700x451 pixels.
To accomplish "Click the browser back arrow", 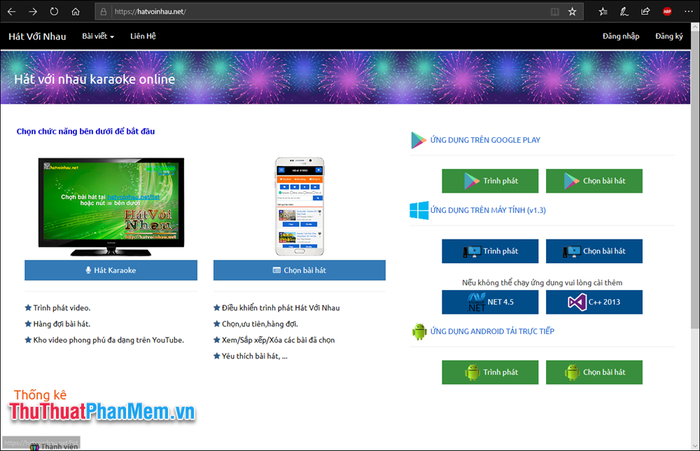I will coord(12,11).
